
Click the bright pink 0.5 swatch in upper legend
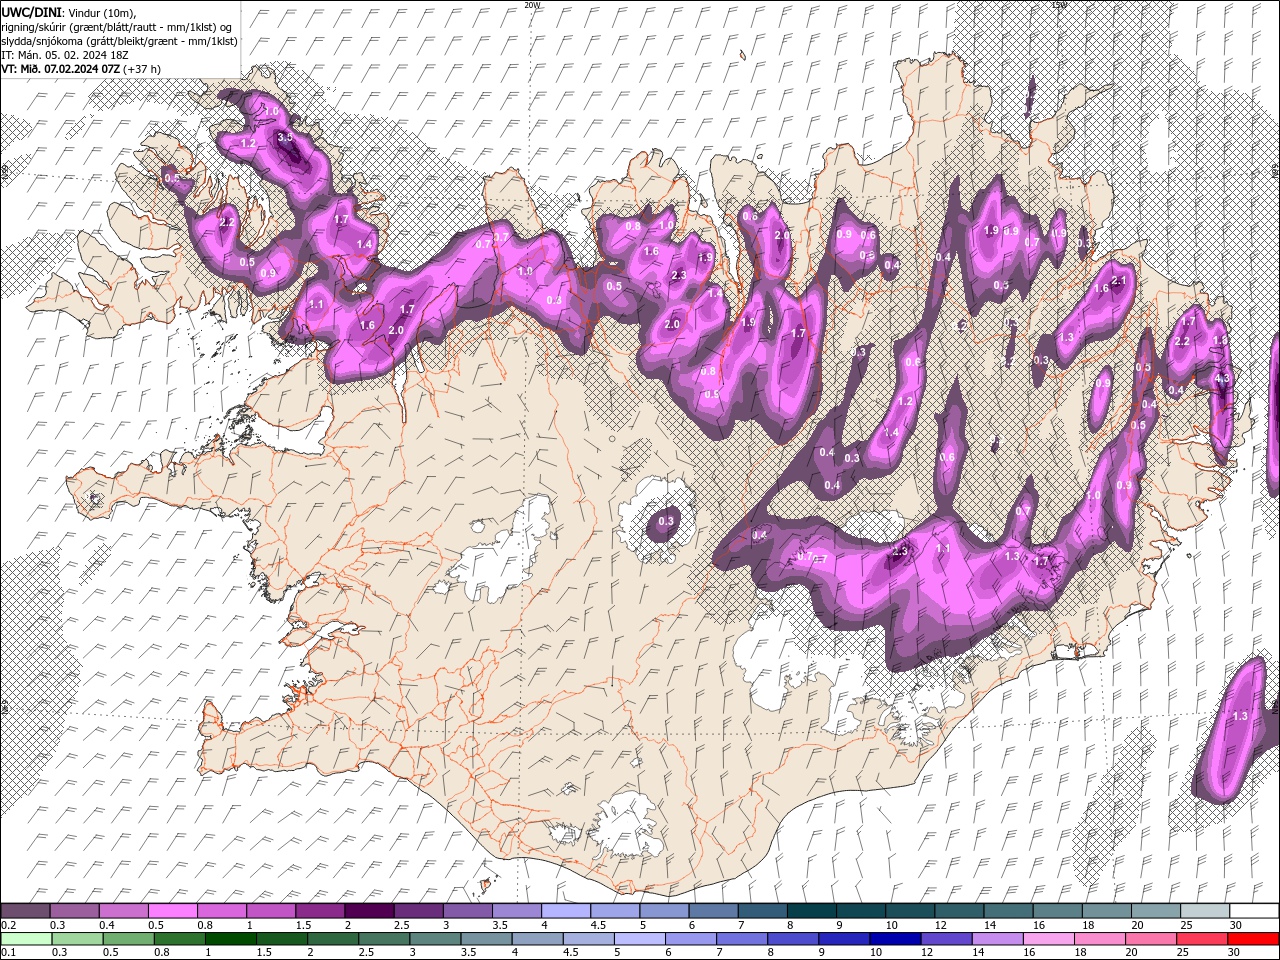click(172, 911)
